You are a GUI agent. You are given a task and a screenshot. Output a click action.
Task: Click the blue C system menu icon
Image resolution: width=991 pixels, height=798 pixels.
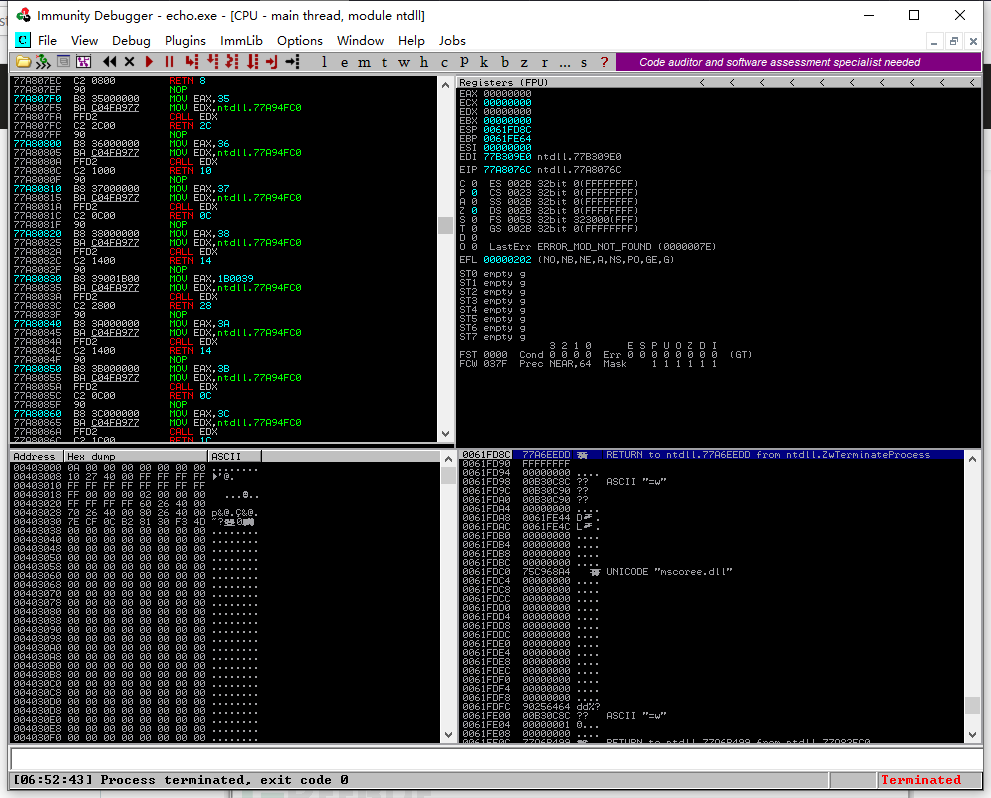(22, 40)
